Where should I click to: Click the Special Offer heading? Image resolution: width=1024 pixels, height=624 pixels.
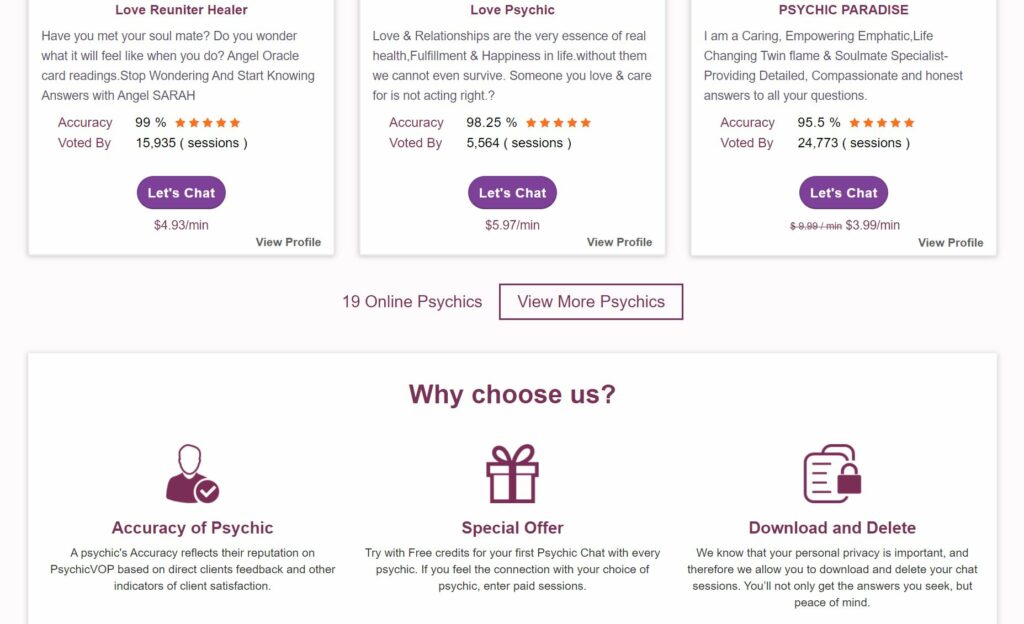[x=512, y=527]
